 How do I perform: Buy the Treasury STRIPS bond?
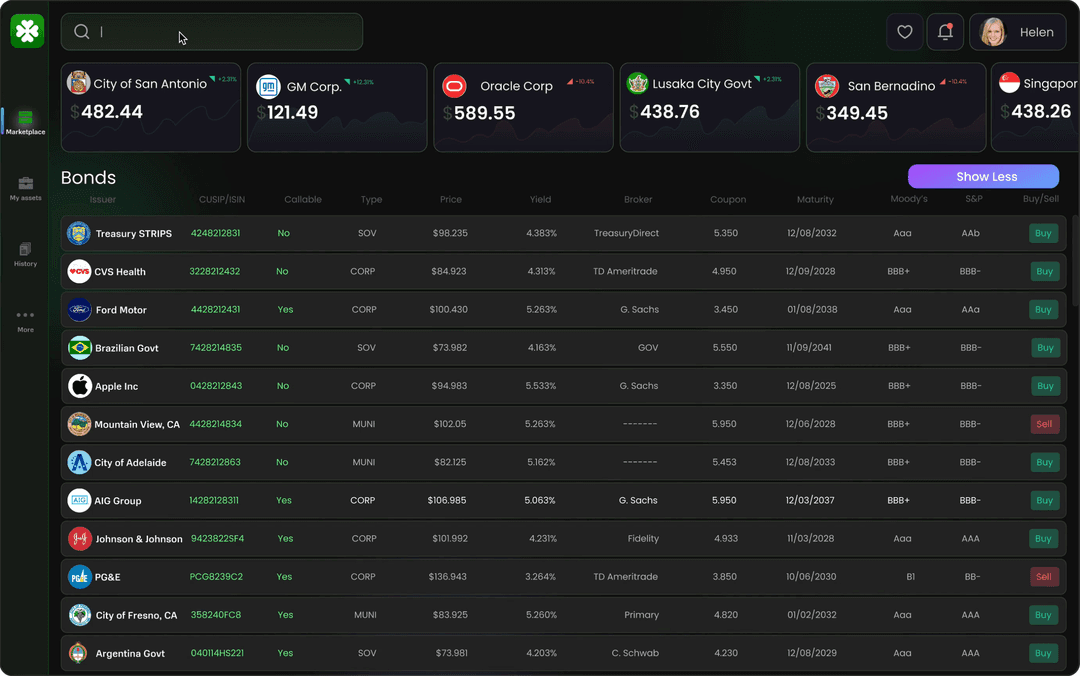[x=1043, y=233]
